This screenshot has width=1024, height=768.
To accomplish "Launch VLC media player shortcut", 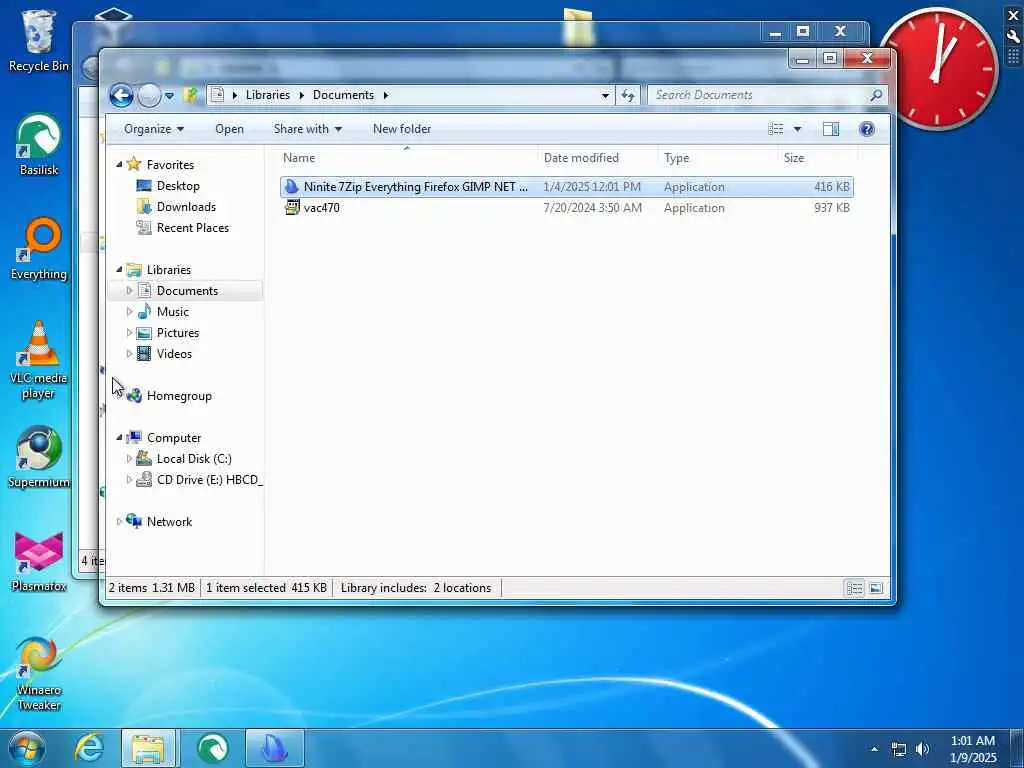I will click(x=39, y=360).
